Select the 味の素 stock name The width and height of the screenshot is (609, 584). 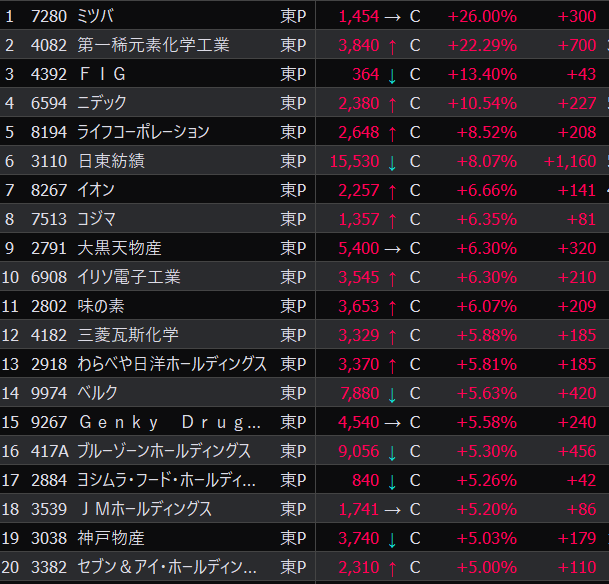point(101,306)
